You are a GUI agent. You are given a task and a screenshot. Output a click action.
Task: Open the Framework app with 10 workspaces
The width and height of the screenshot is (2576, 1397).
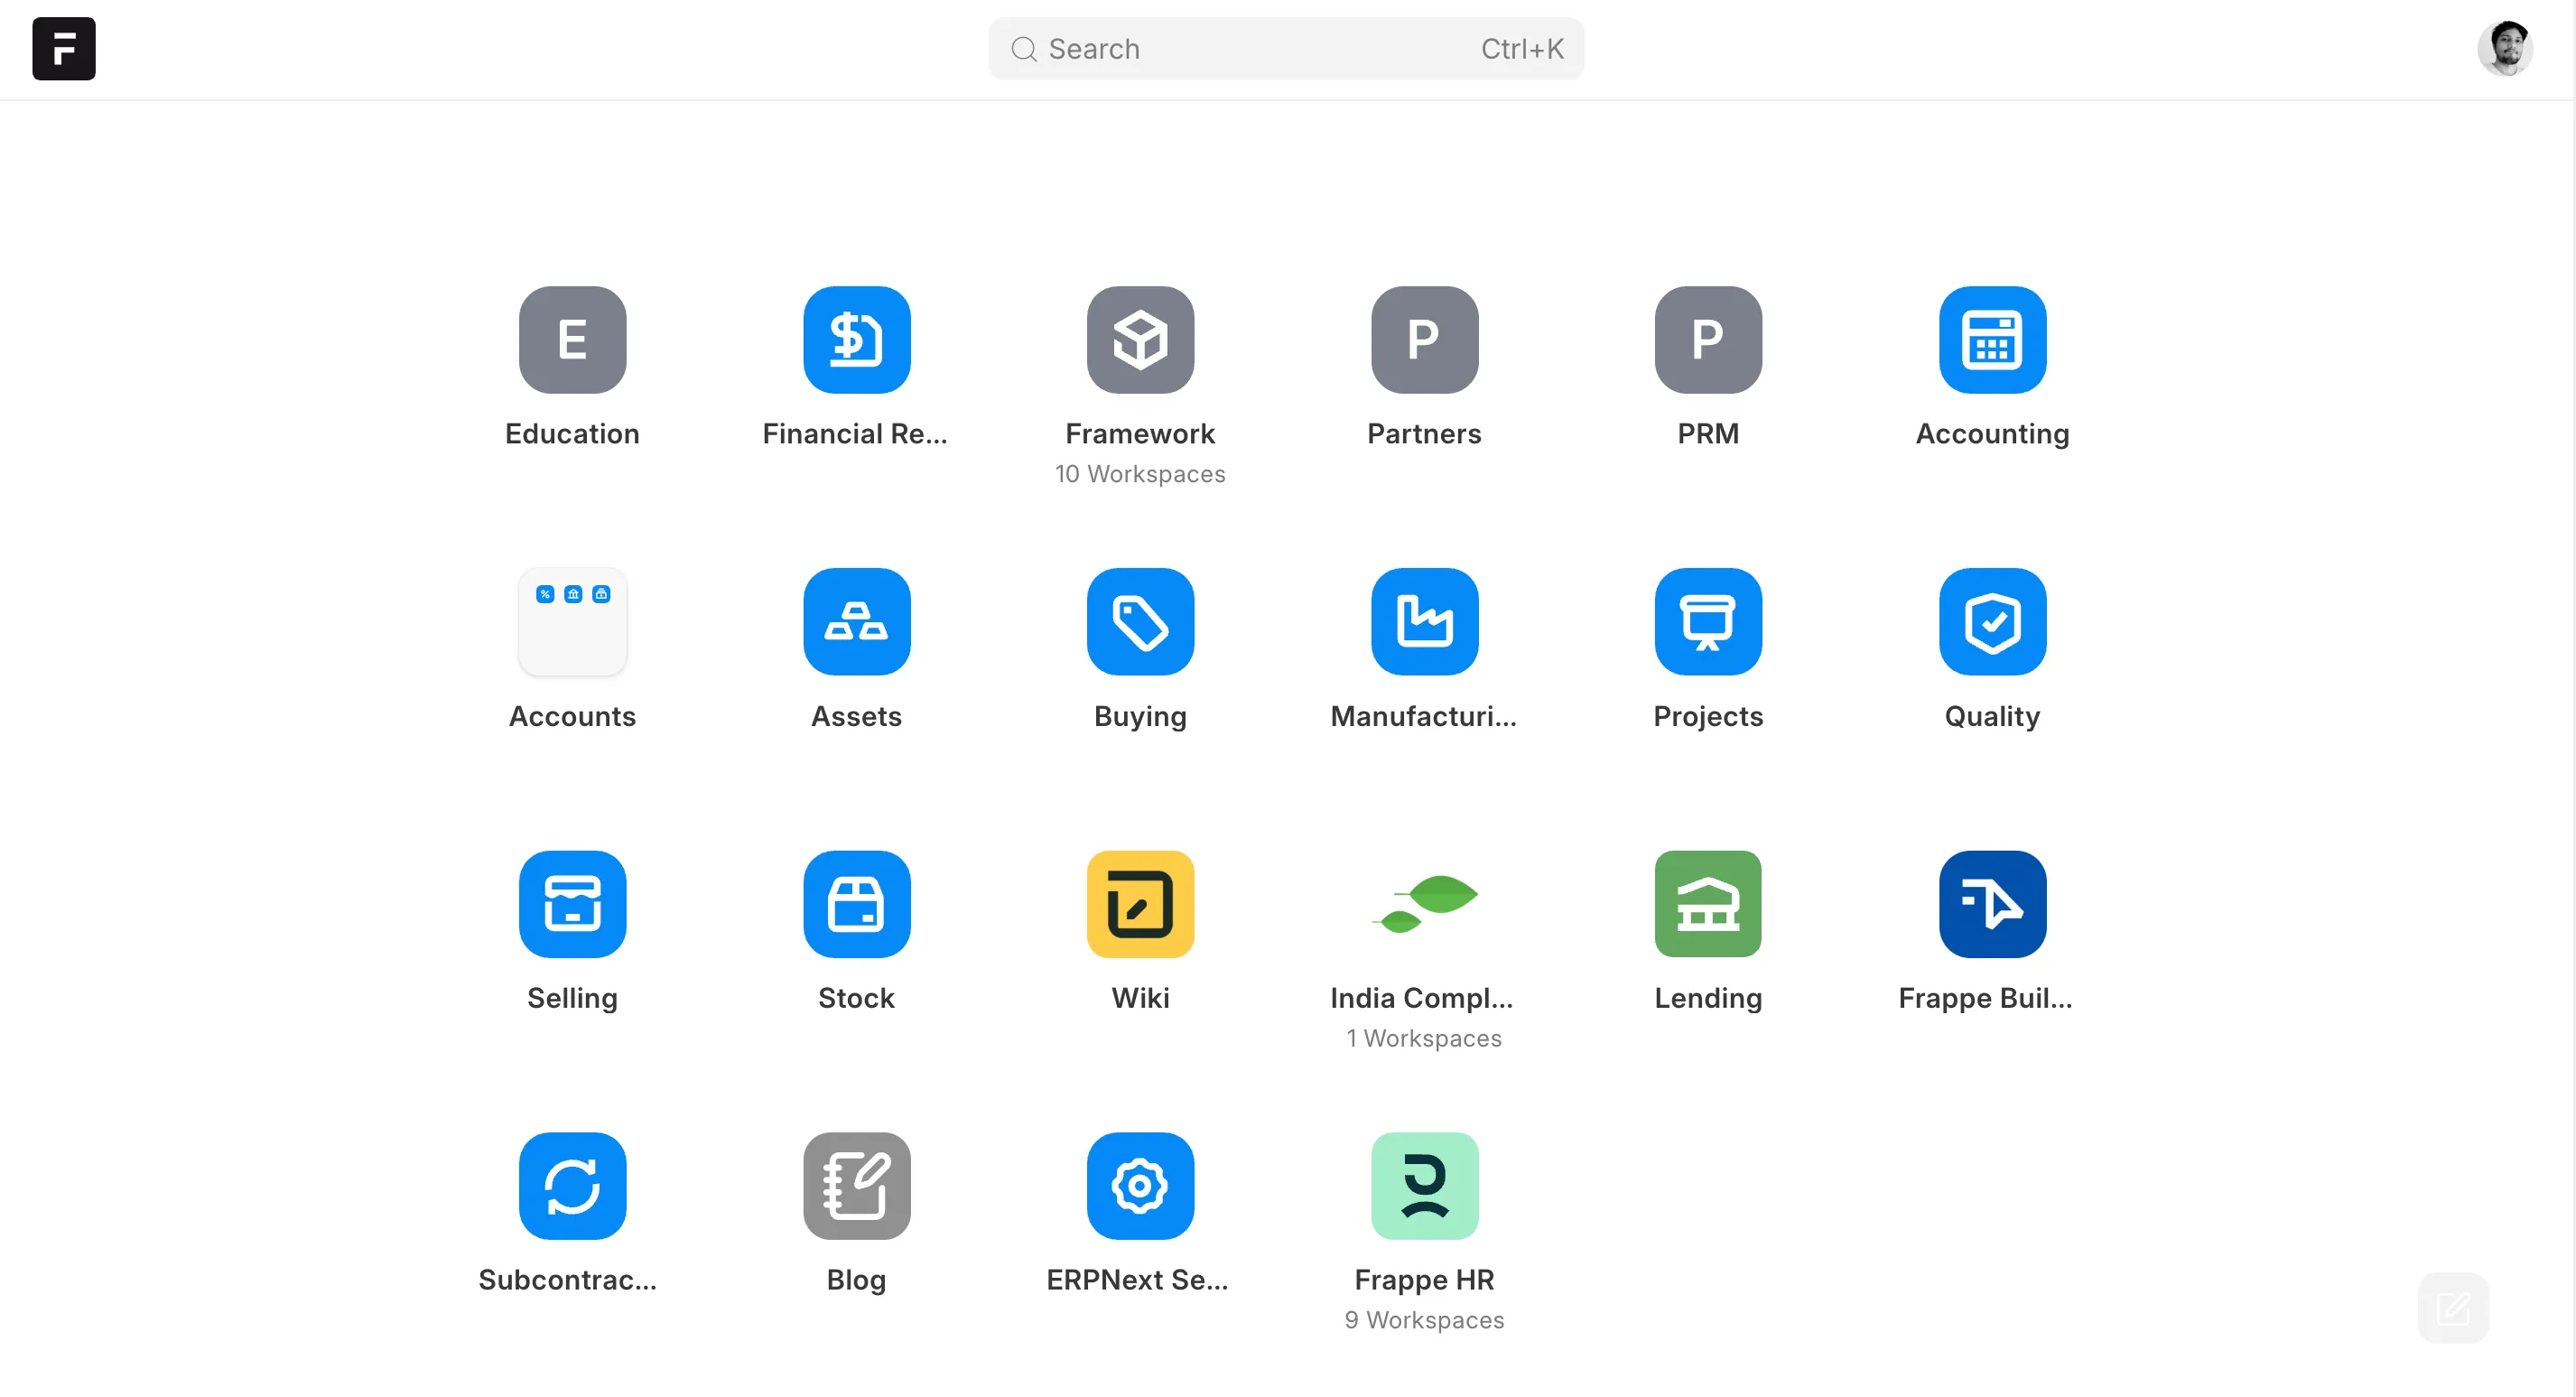1140,340
